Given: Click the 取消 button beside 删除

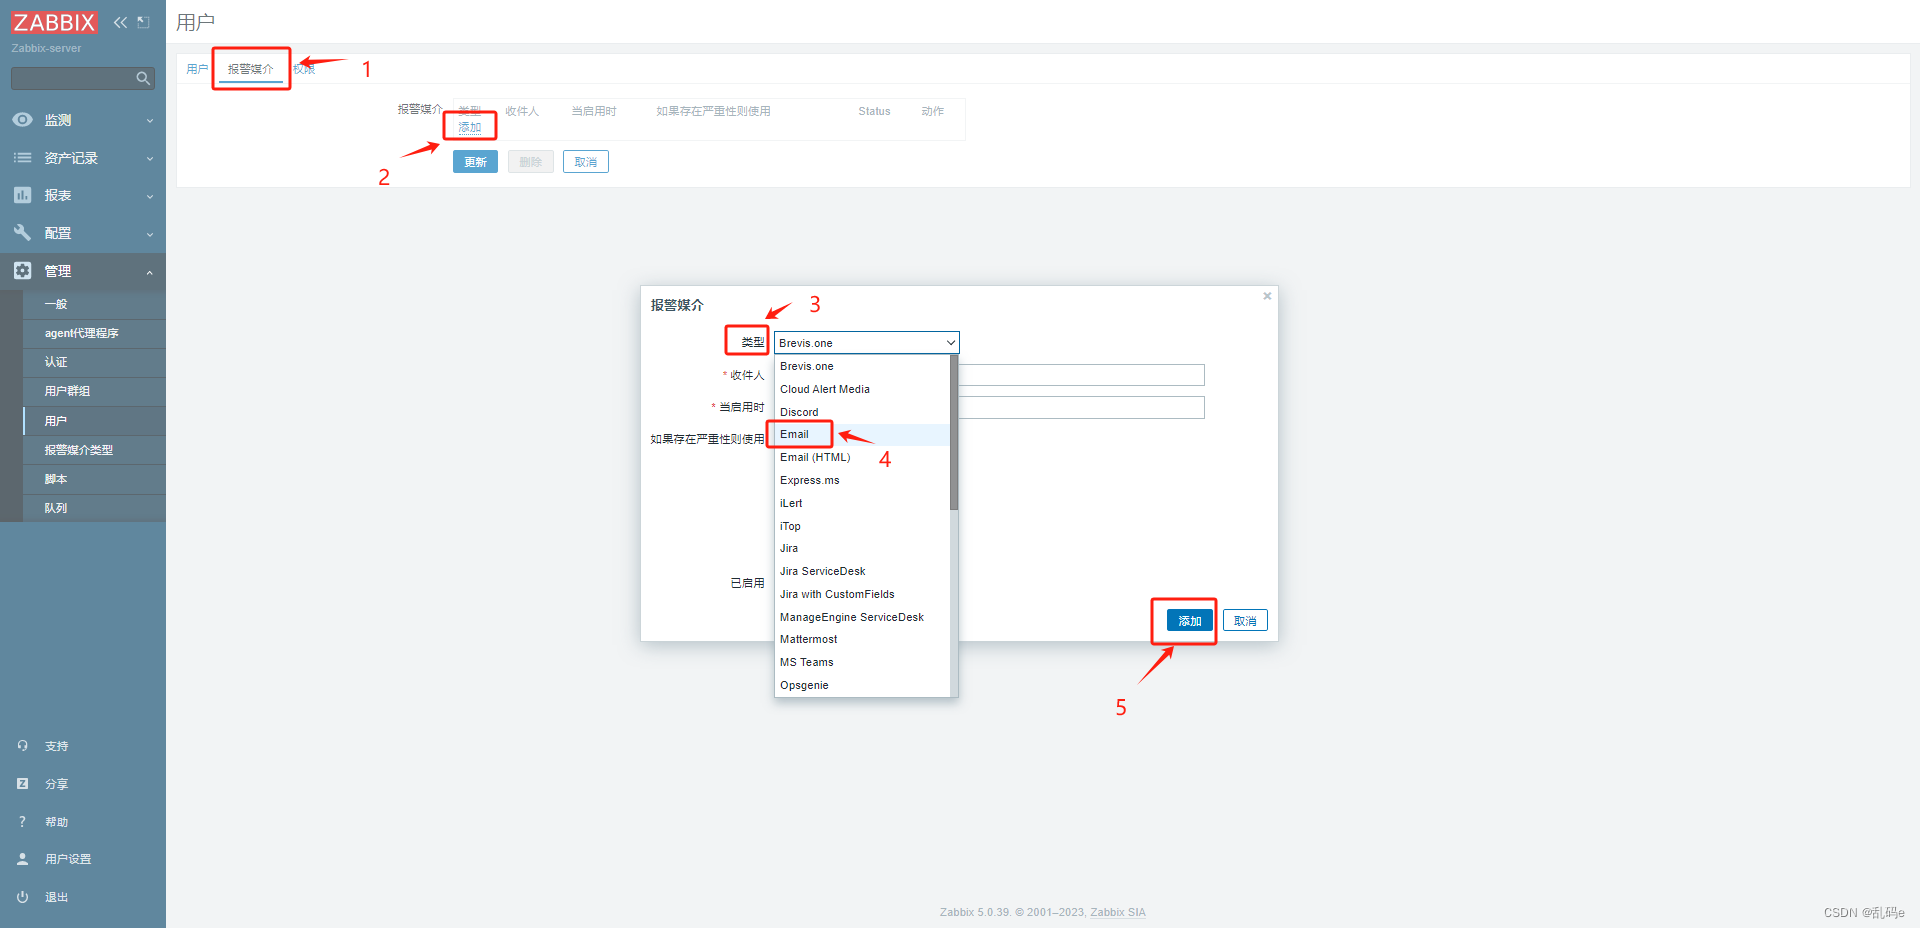Looking at the screenshot, I should [x=586, y=162].
